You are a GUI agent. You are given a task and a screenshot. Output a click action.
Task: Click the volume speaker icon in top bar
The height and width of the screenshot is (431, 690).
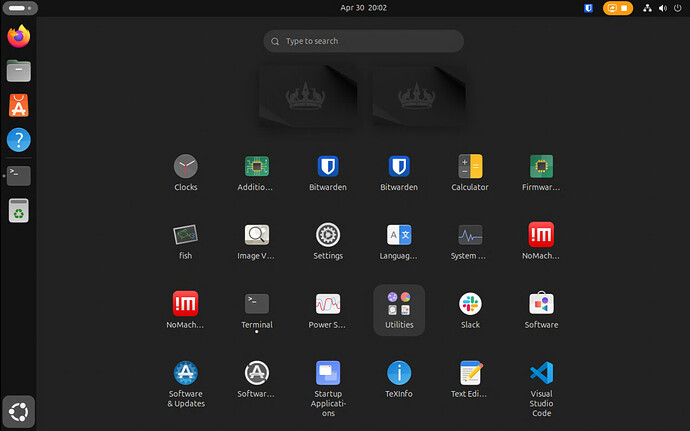pyautogui.click(x=663, y=8)
